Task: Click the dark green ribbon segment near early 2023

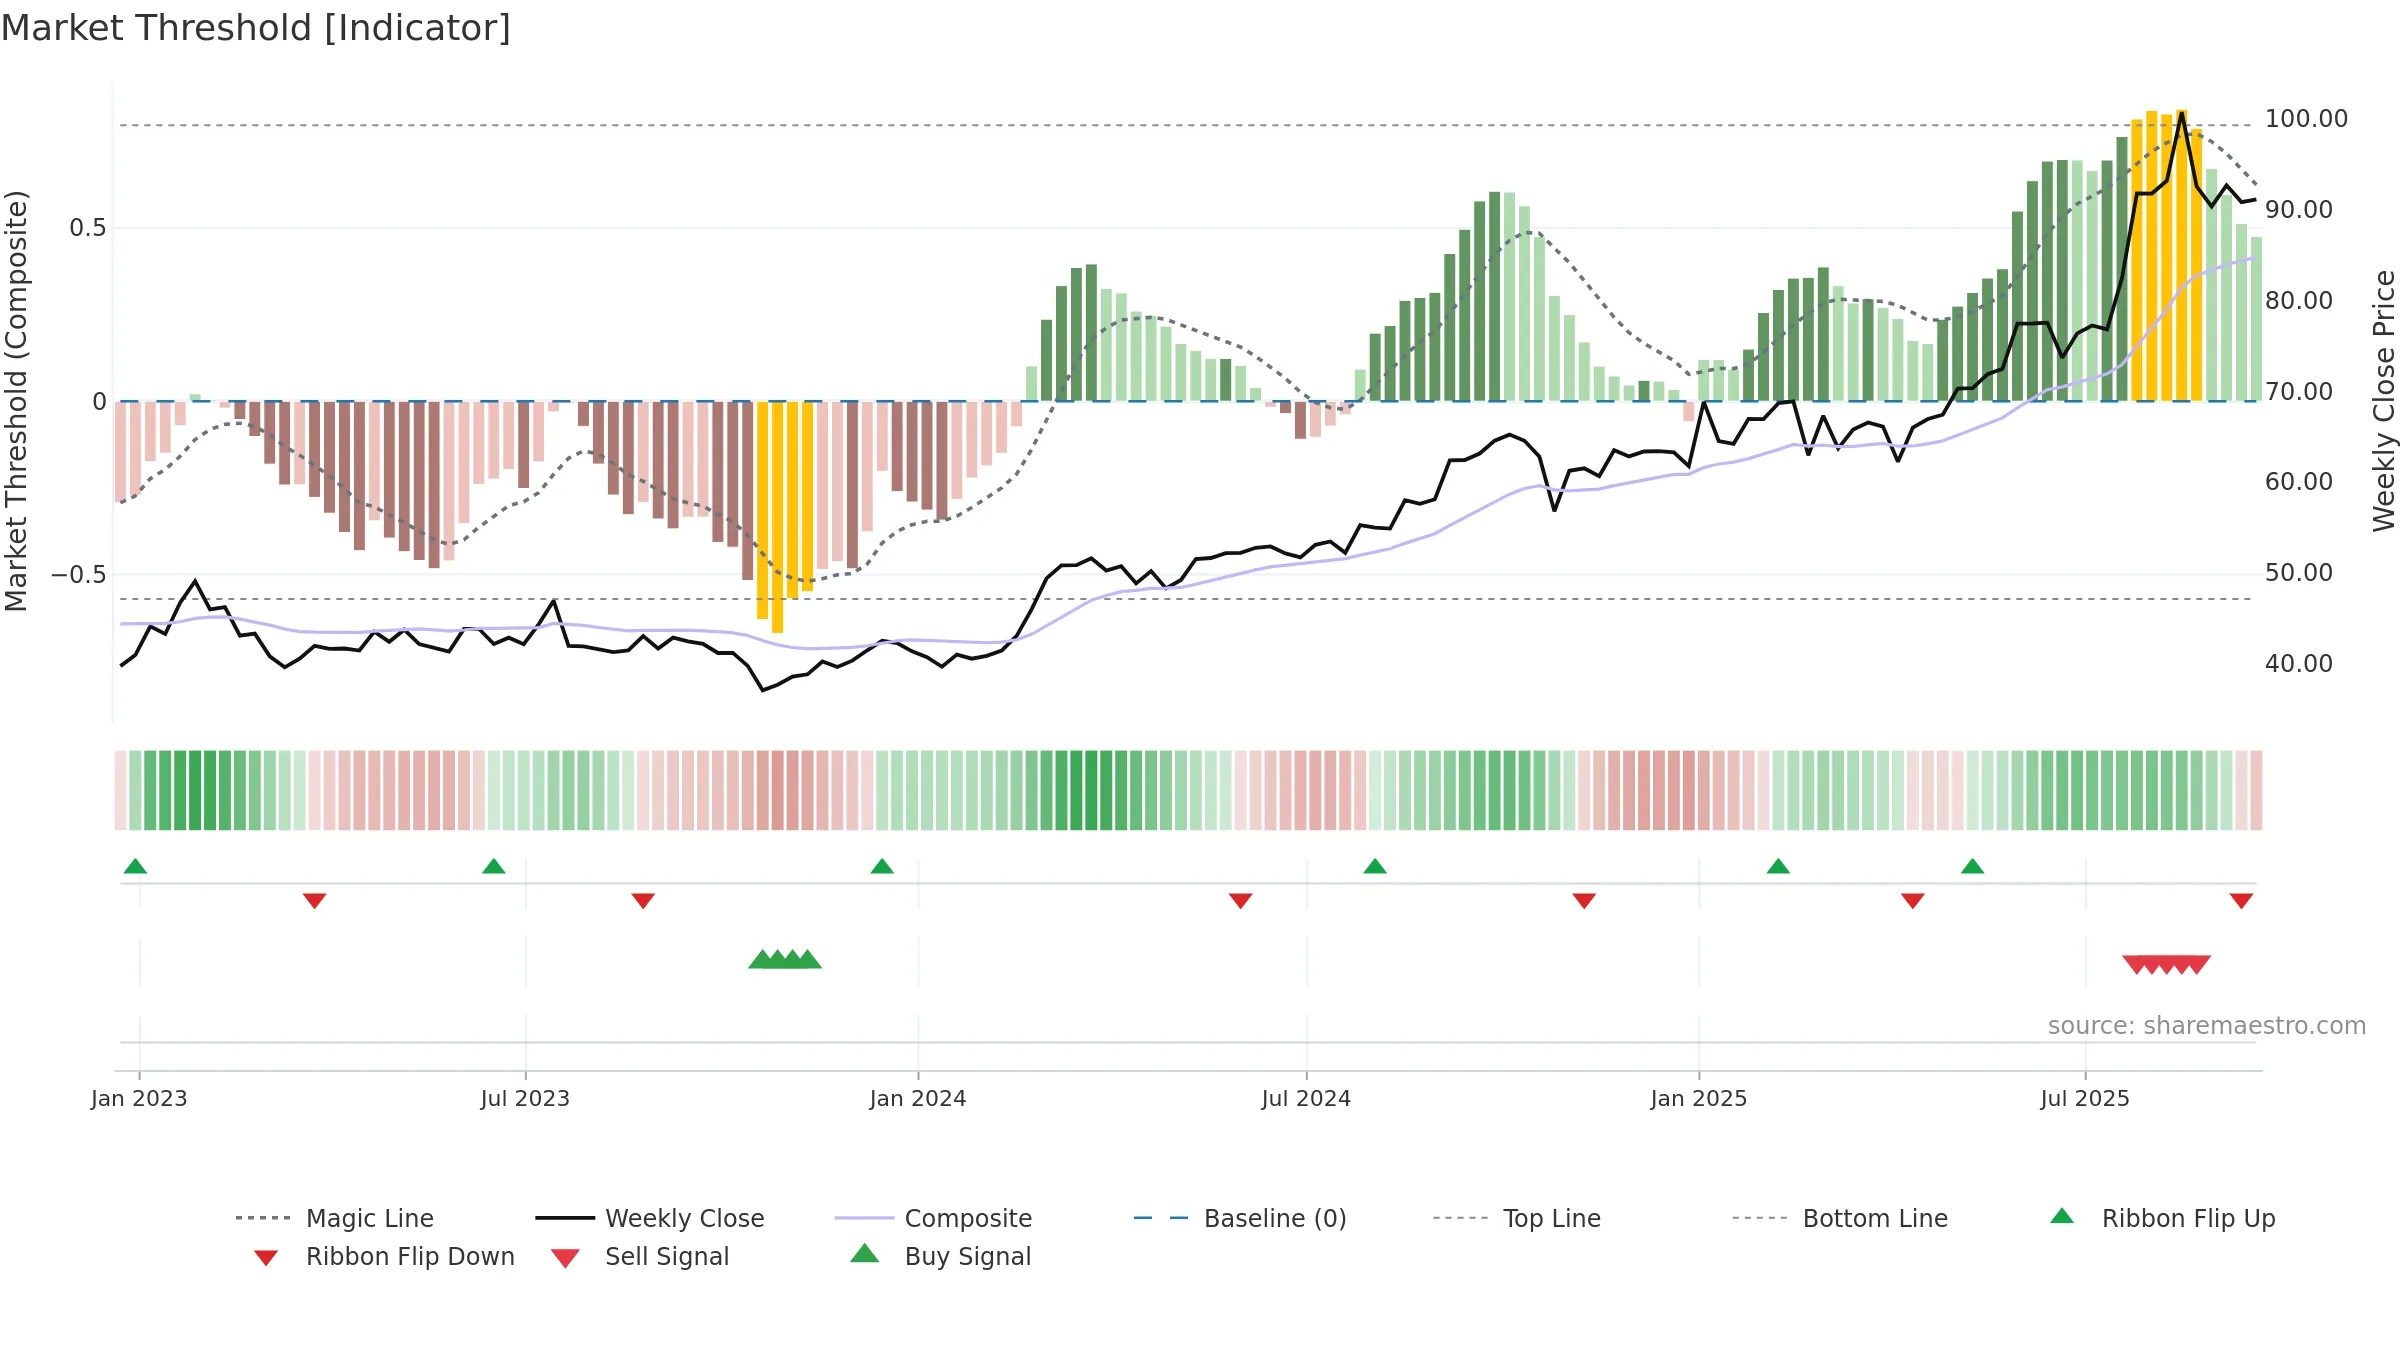Action: click(195, 790)
